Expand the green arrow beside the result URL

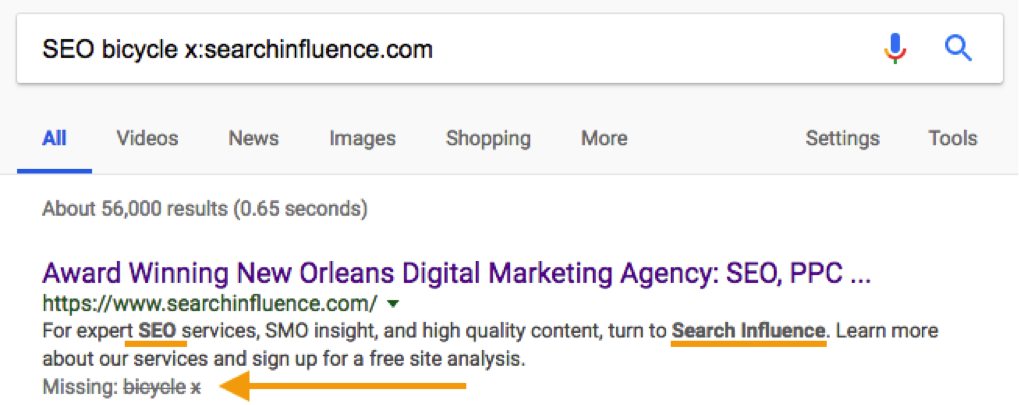pos(393,303)
